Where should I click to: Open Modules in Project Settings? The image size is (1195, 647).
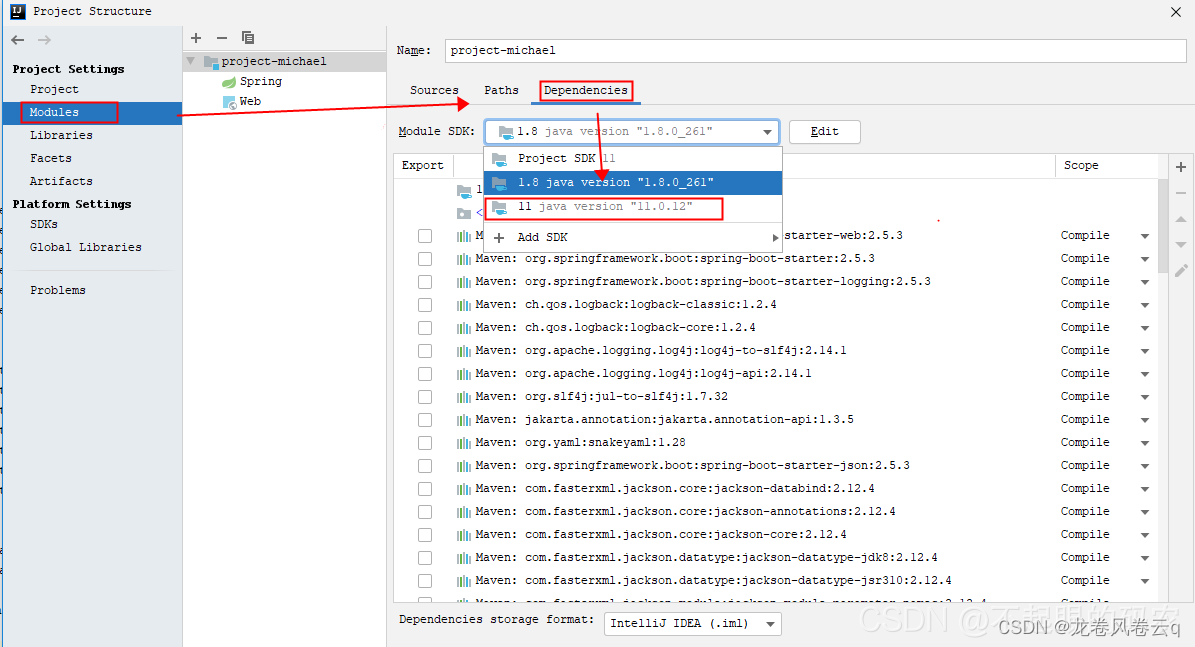[92, 113]
